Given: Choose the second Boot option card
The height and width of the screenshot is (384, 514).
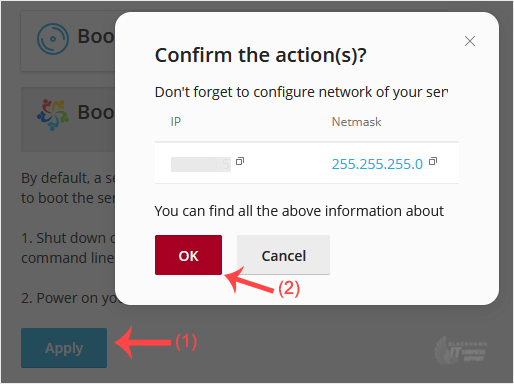Looking at the screenshot, I should [68, 119].
